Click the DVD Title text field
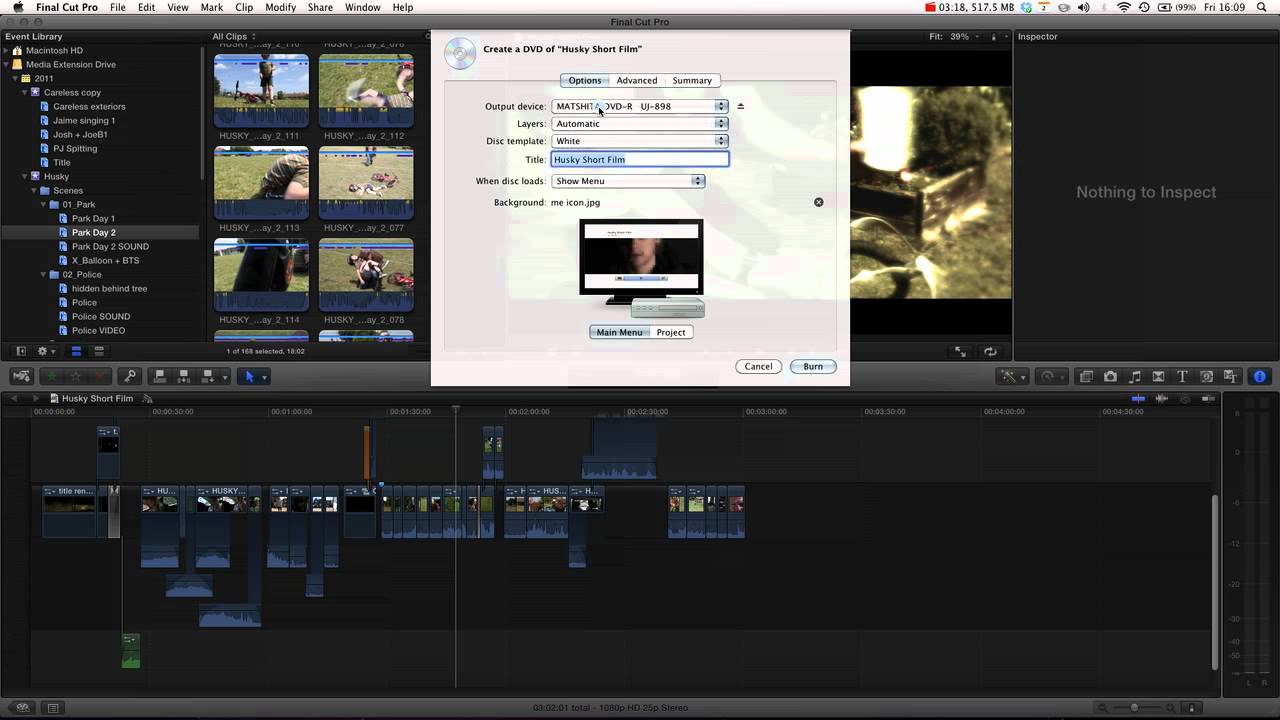Viewport: 1280px width, 720px height. (x=640, y=160)
